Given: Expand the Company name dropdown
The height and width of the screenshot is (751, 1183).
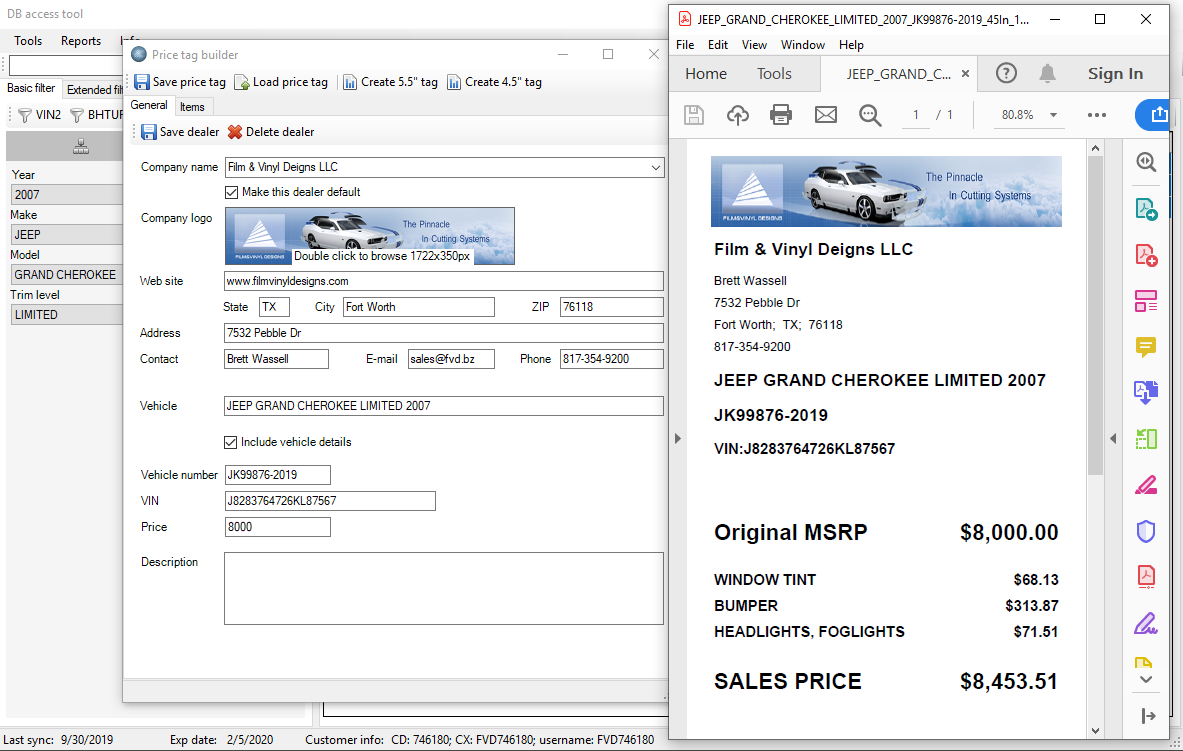Looking at the screenshot, I should [x=655, y=168].
